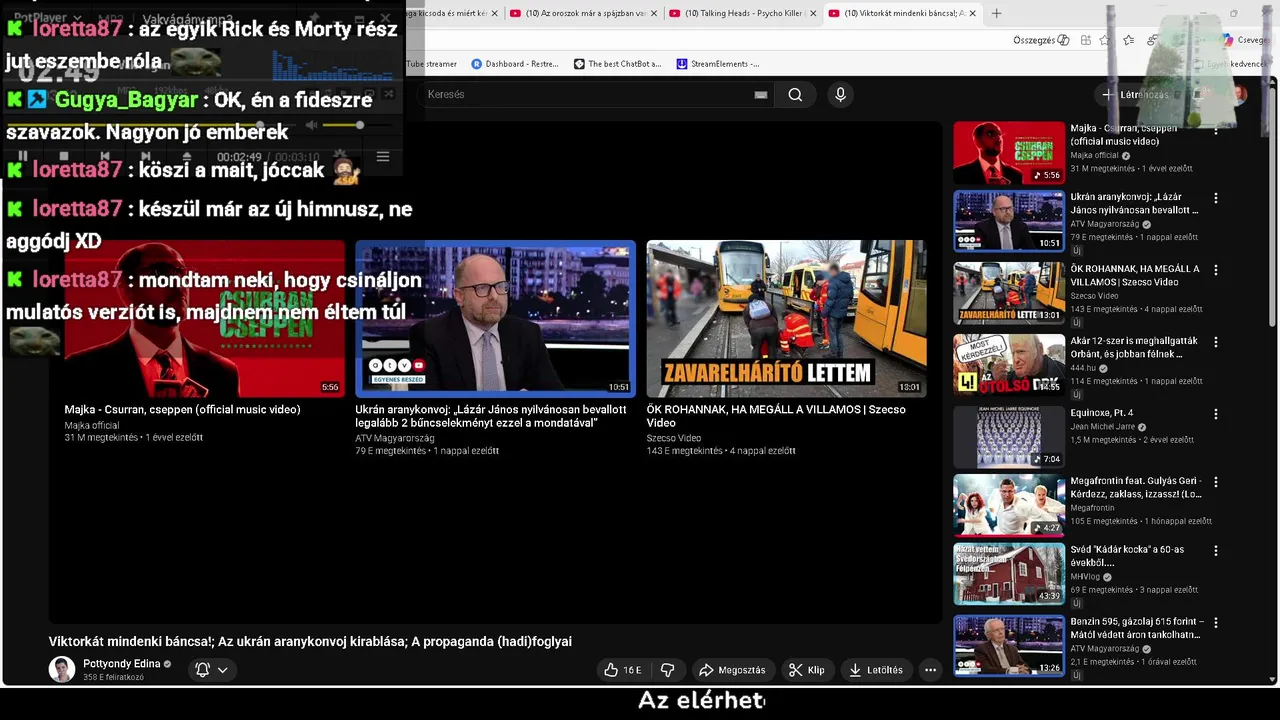Screen dimensions: 1280x720
Task: Click the eject/open file button in PotPlayer
Action: 186,157
